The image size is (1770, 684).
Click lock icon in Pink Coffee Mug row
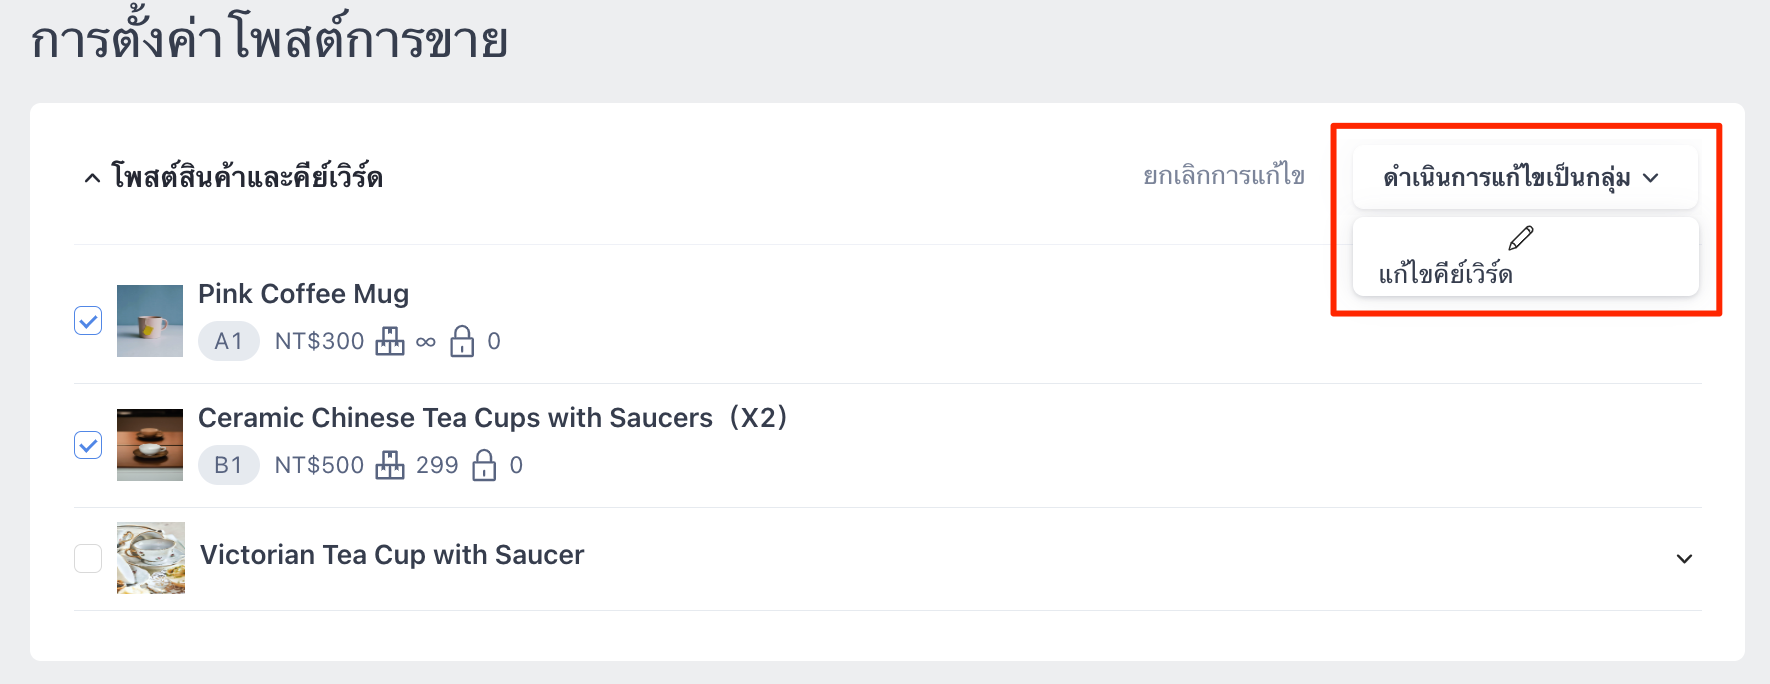[x=462, y=341]
